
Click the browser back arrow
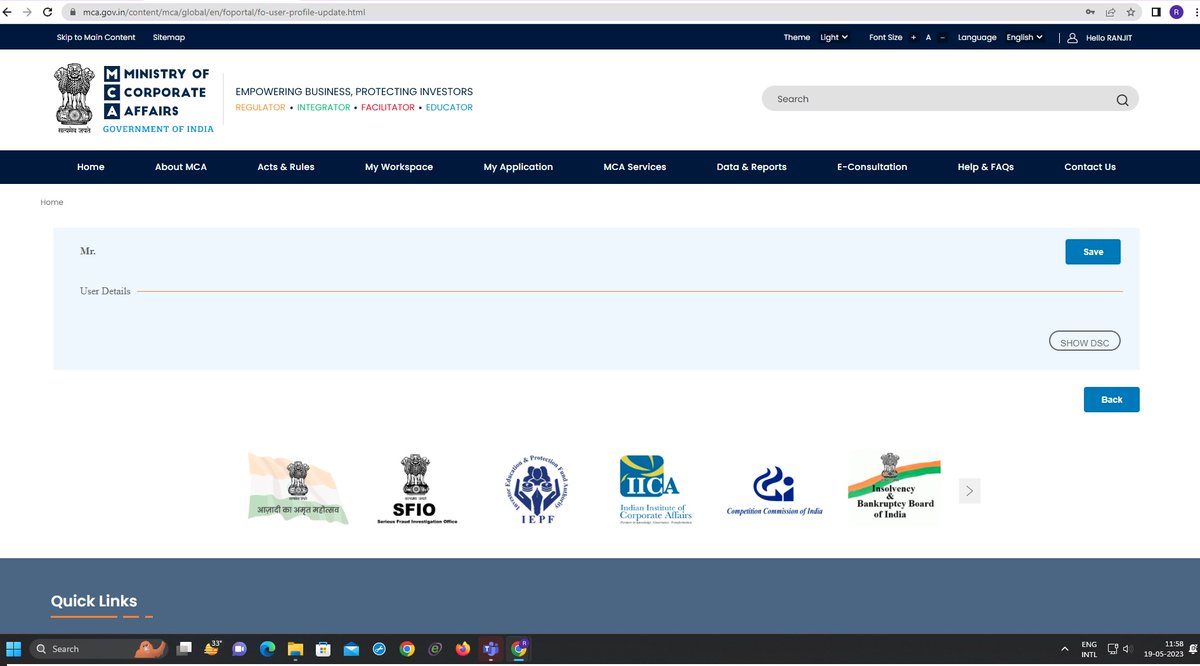9,12
